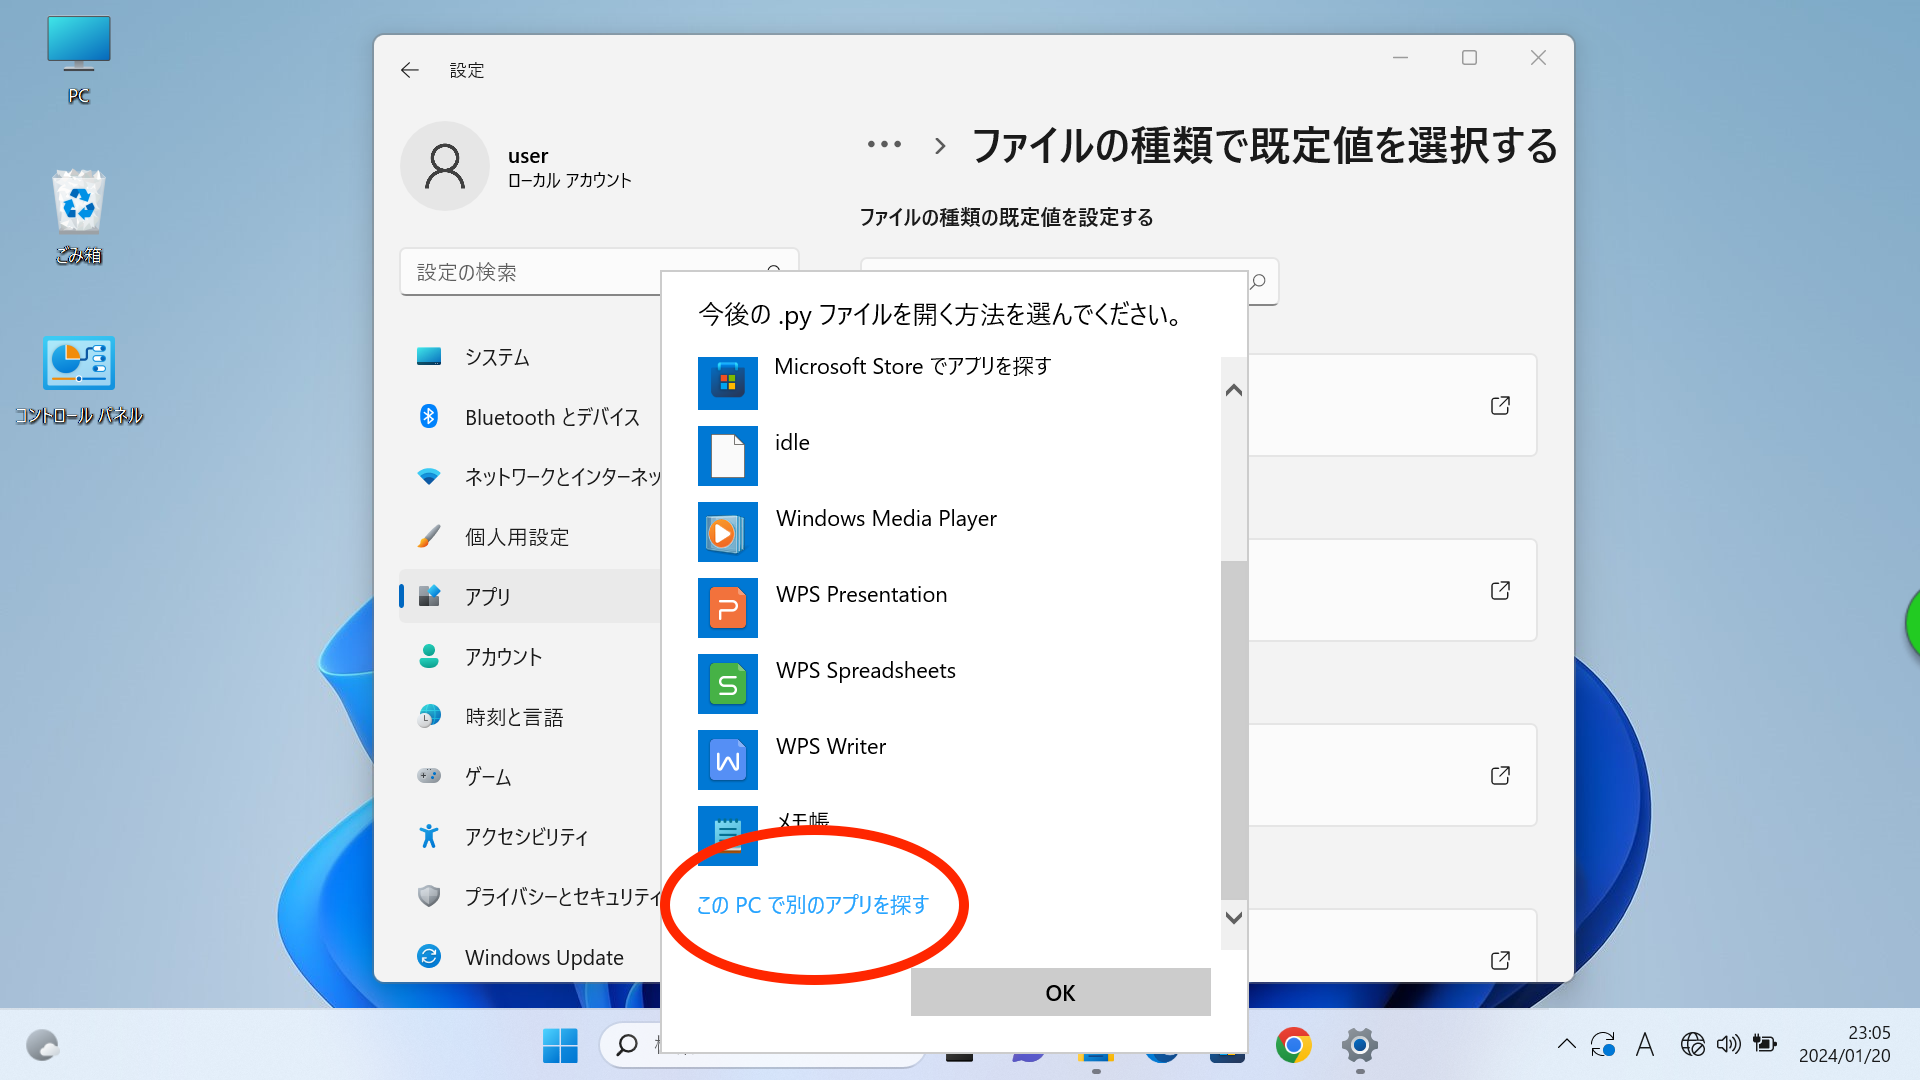The height and width of the screenshot is (1080, 1920).
Task: Click the この PC で別のアプリを探す link
Action: tap(811, 905)
